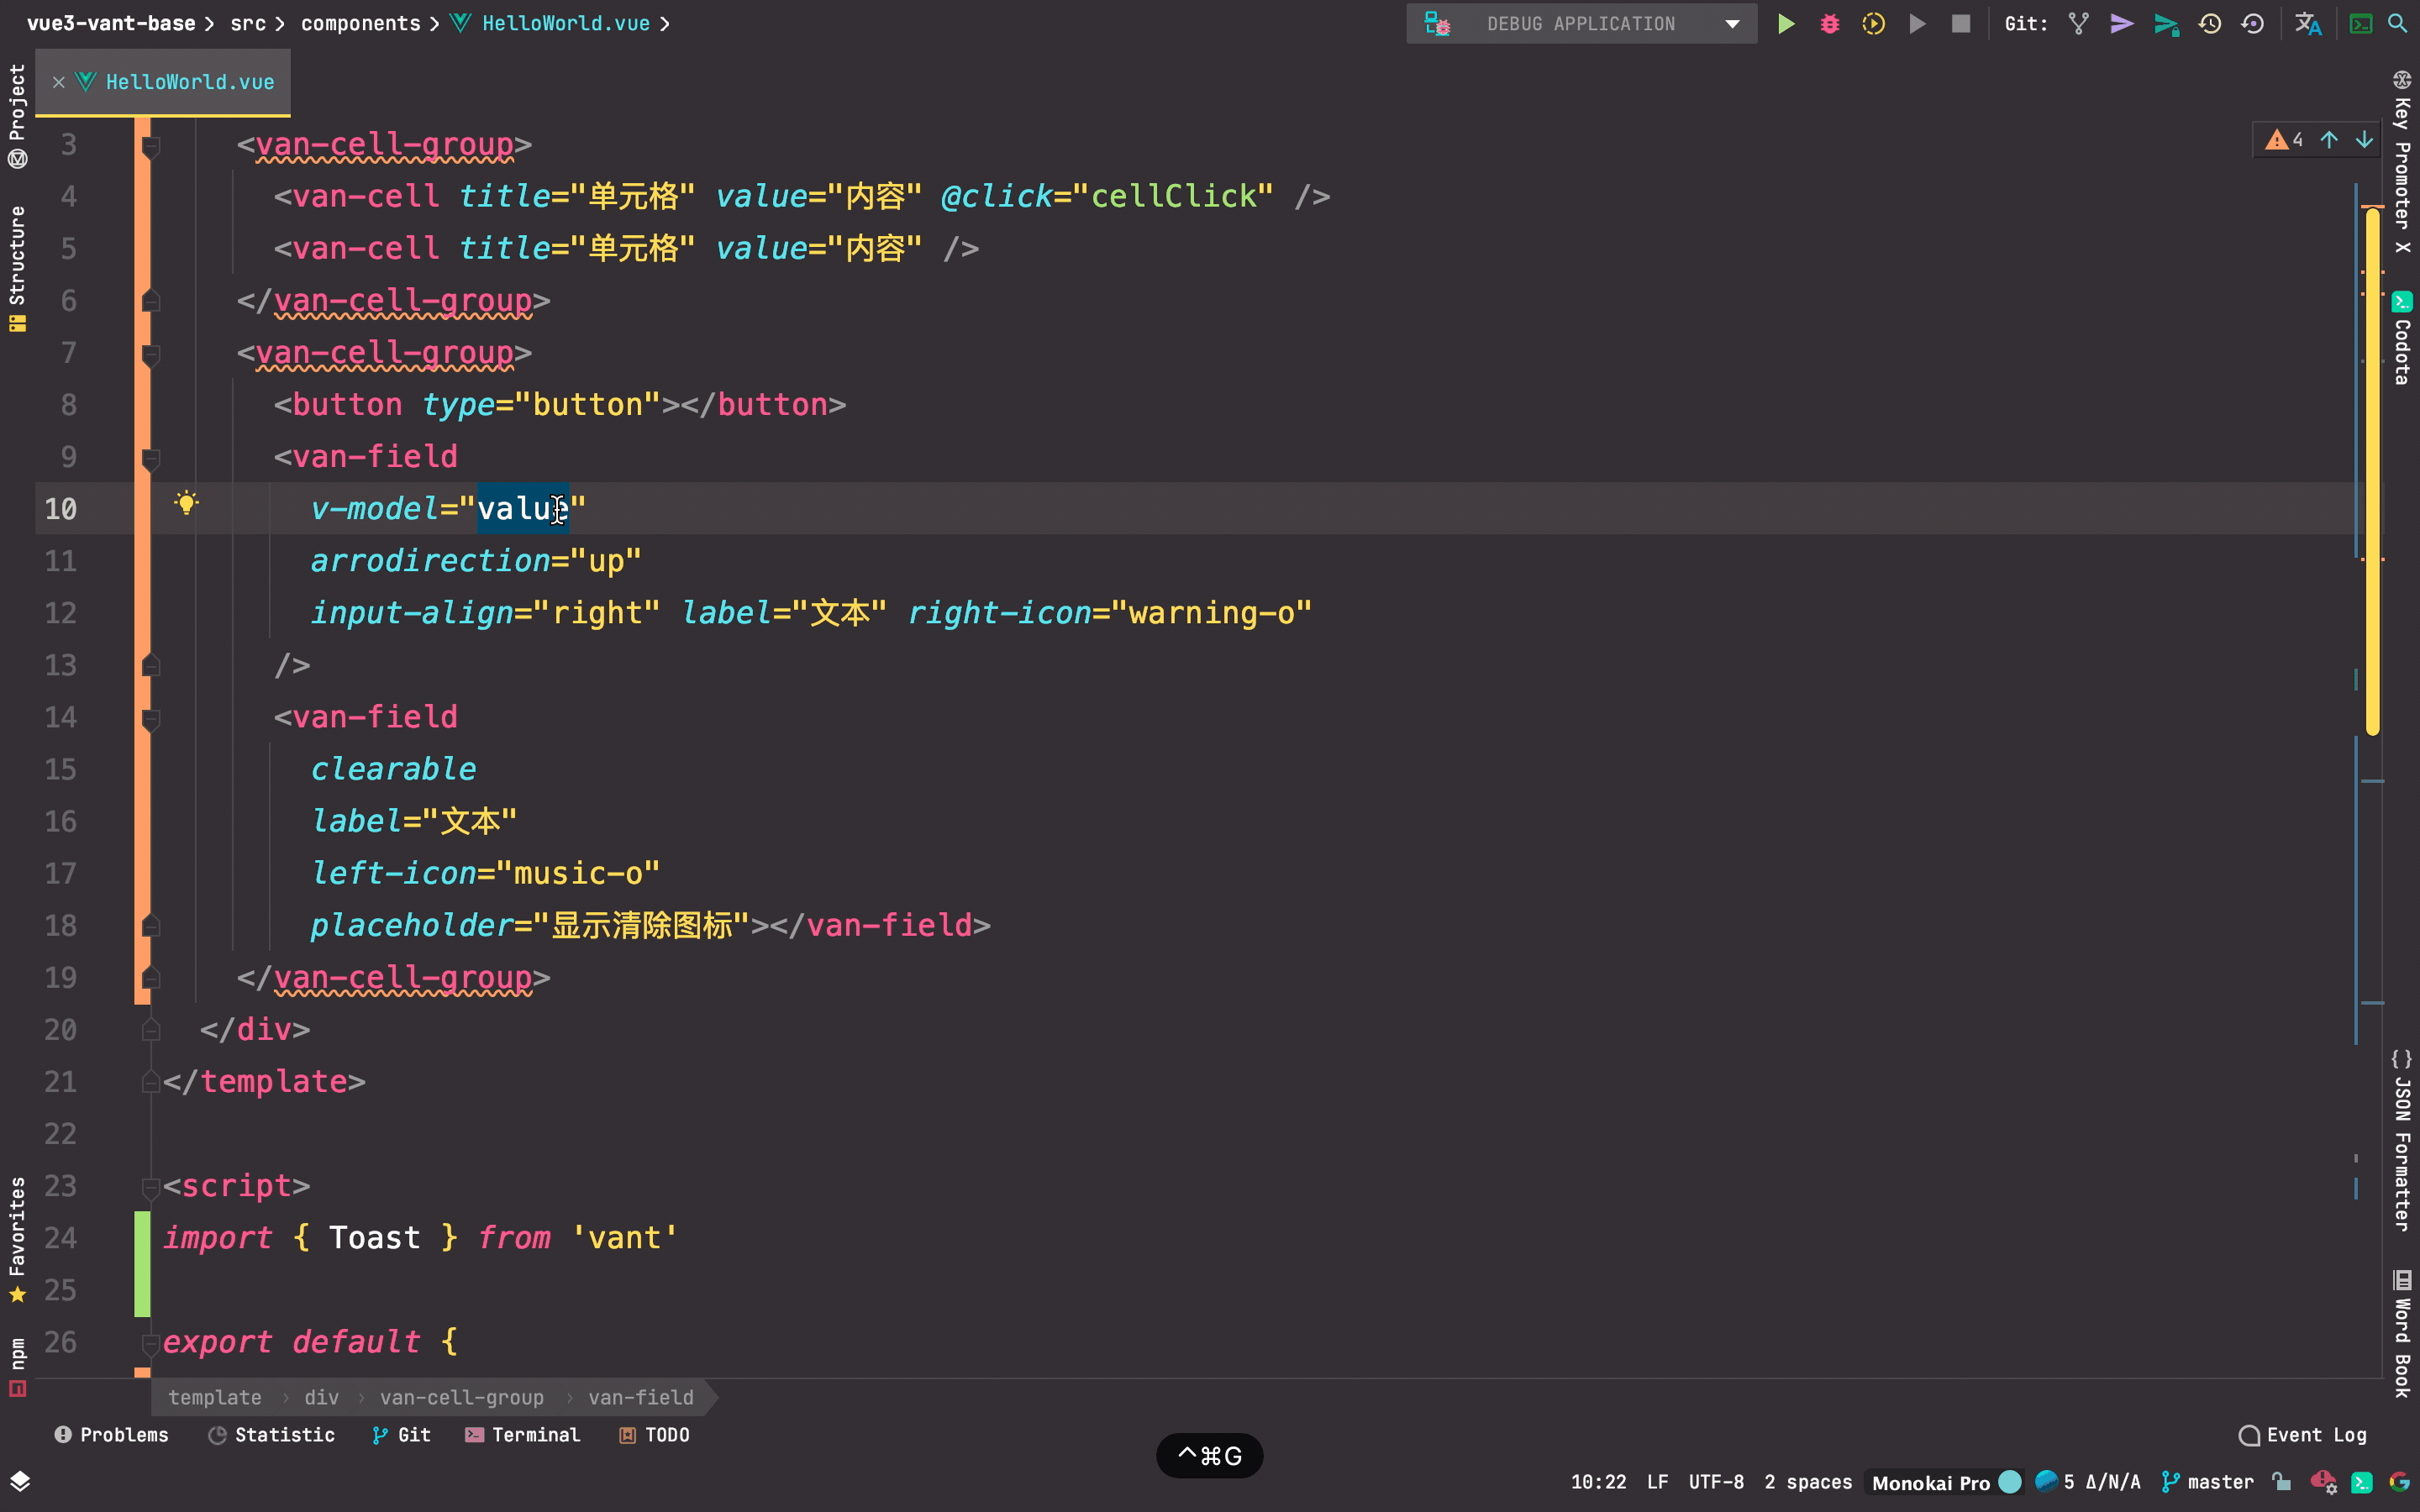Screen dimensions: 2420x1512
Task: Click the Git update project branch icon
Action: [2078, 24]
